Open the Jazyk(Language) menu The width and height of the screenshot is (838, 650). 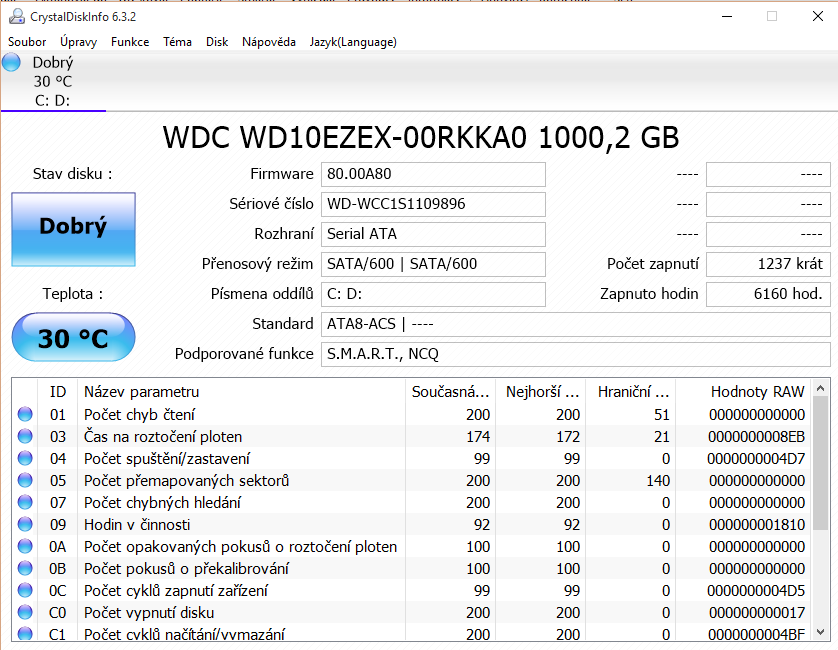tap(353, 42)
